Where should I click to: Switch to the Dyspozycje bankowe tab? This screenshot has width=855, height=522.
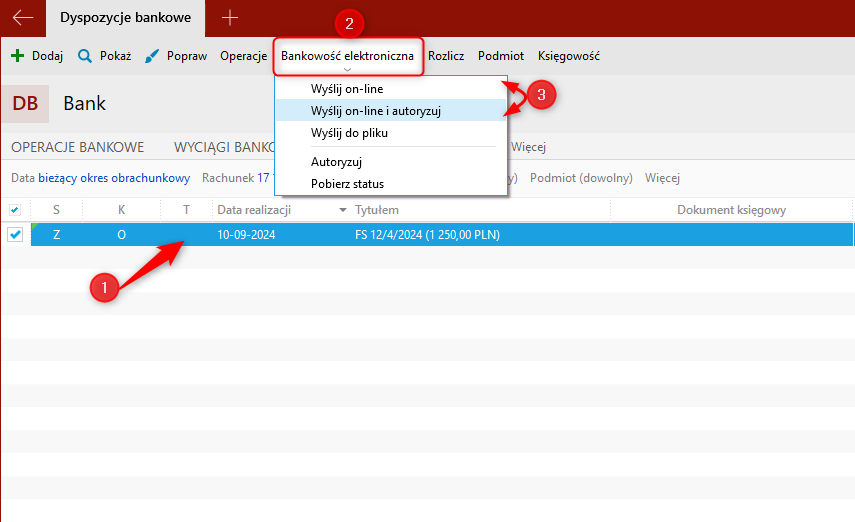(125, 17)
